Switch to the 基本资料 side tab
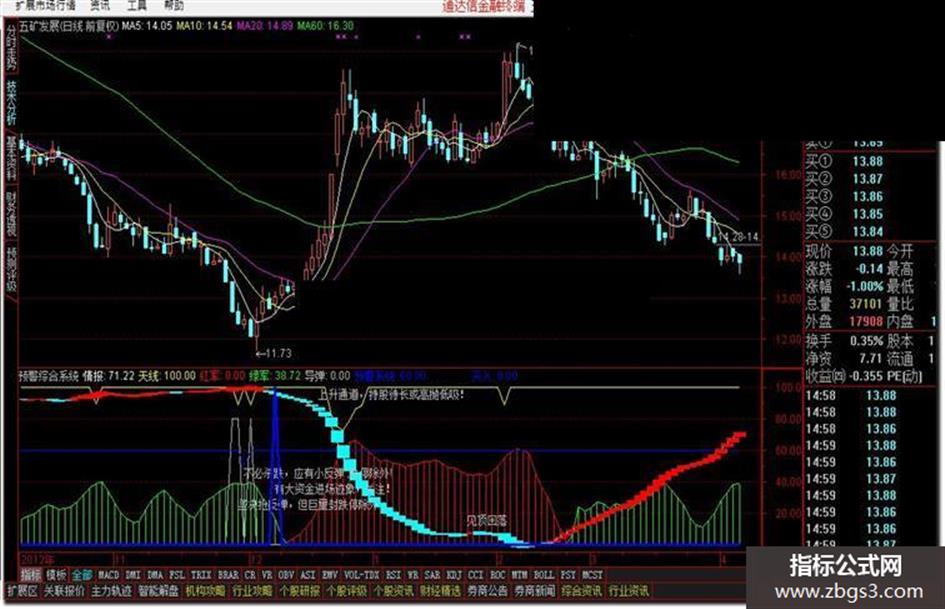The image size is (945, 609). pos(11,158)
